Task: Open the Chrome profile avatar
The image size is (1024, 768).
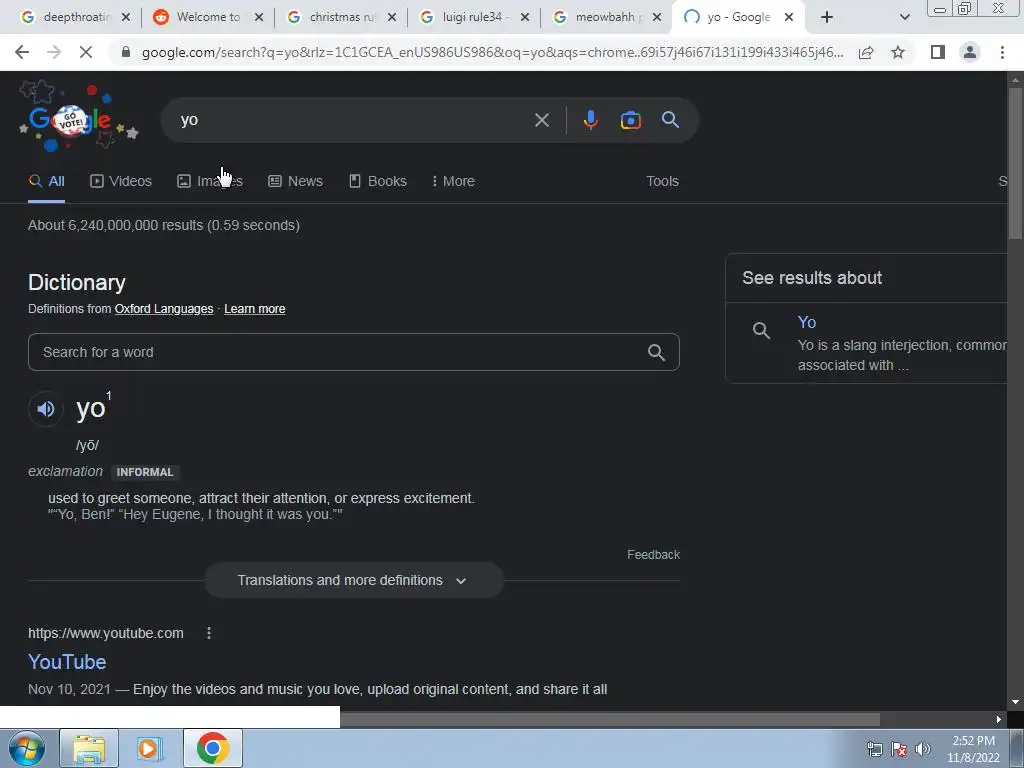Action: [970, 52]
